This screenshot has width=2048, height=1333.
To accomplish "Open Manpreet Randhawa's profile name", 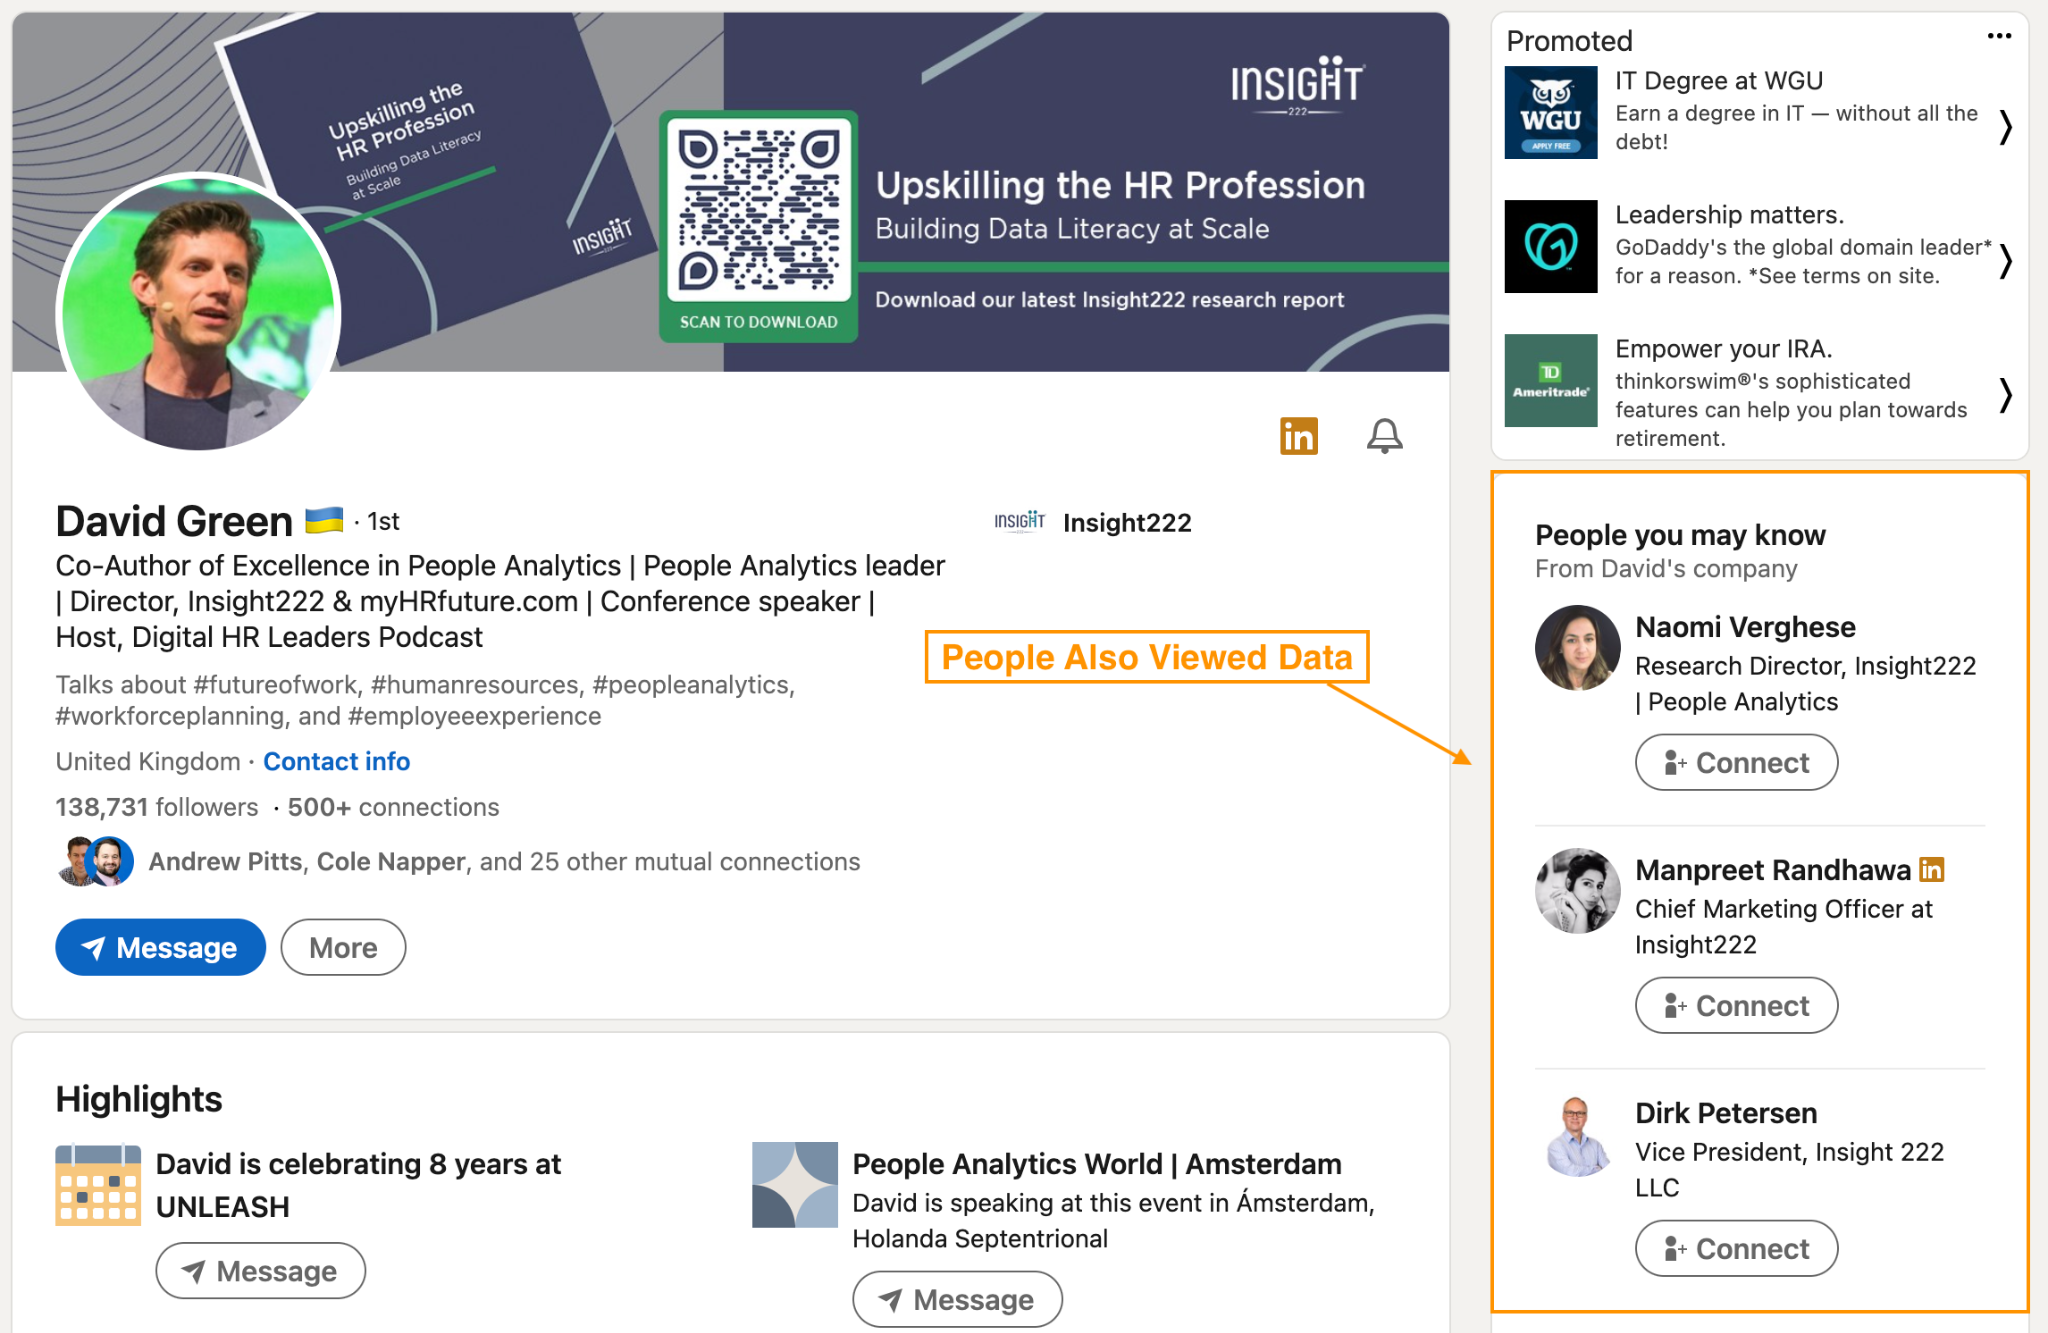I will click(x=1772, y=870).
